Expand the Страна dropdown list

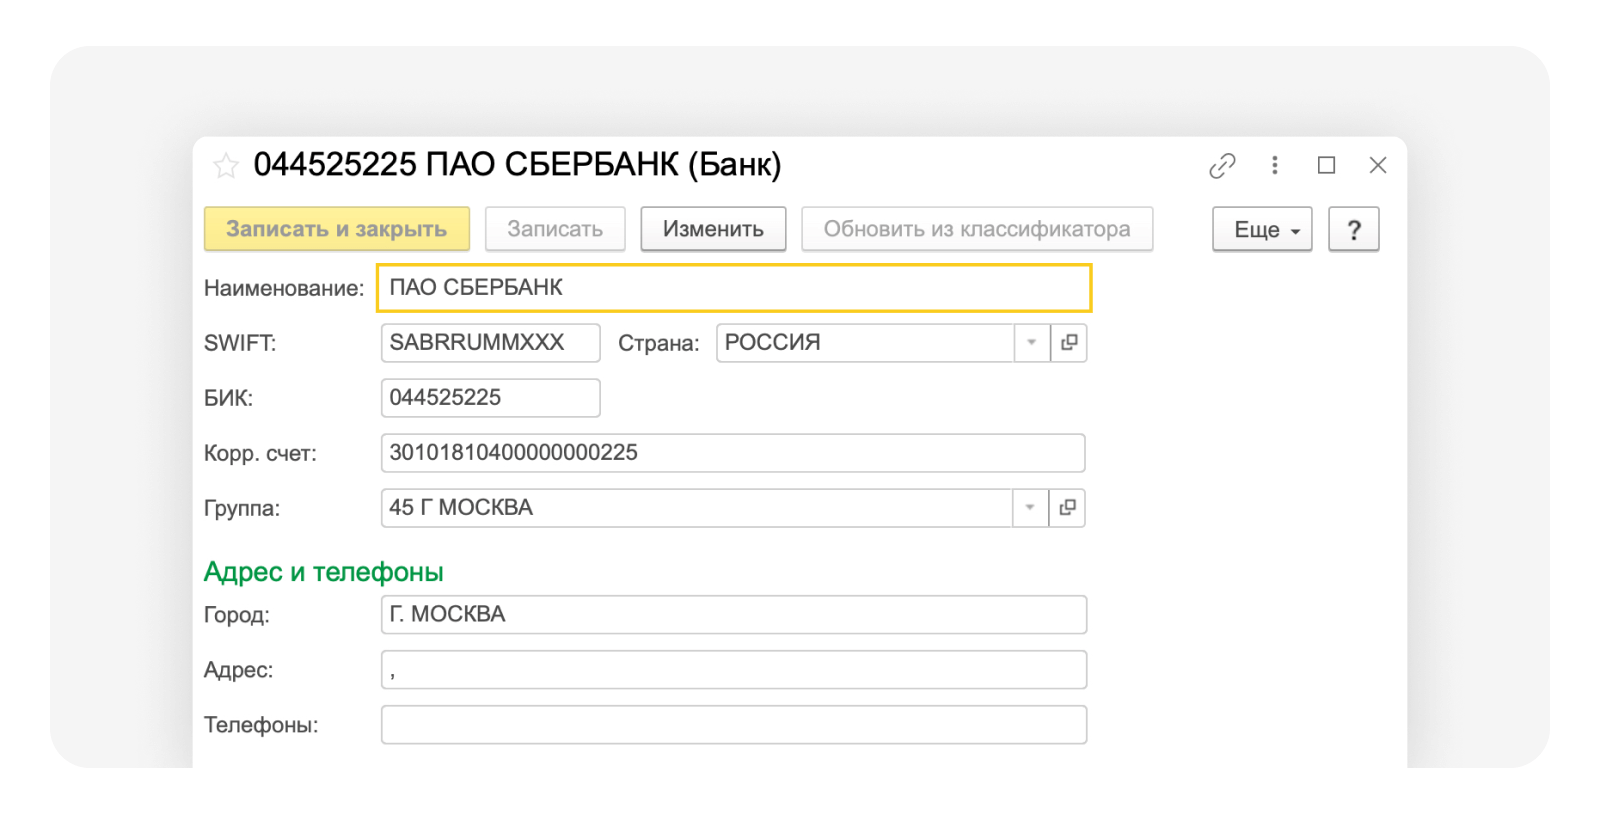tap(1032, 343)
